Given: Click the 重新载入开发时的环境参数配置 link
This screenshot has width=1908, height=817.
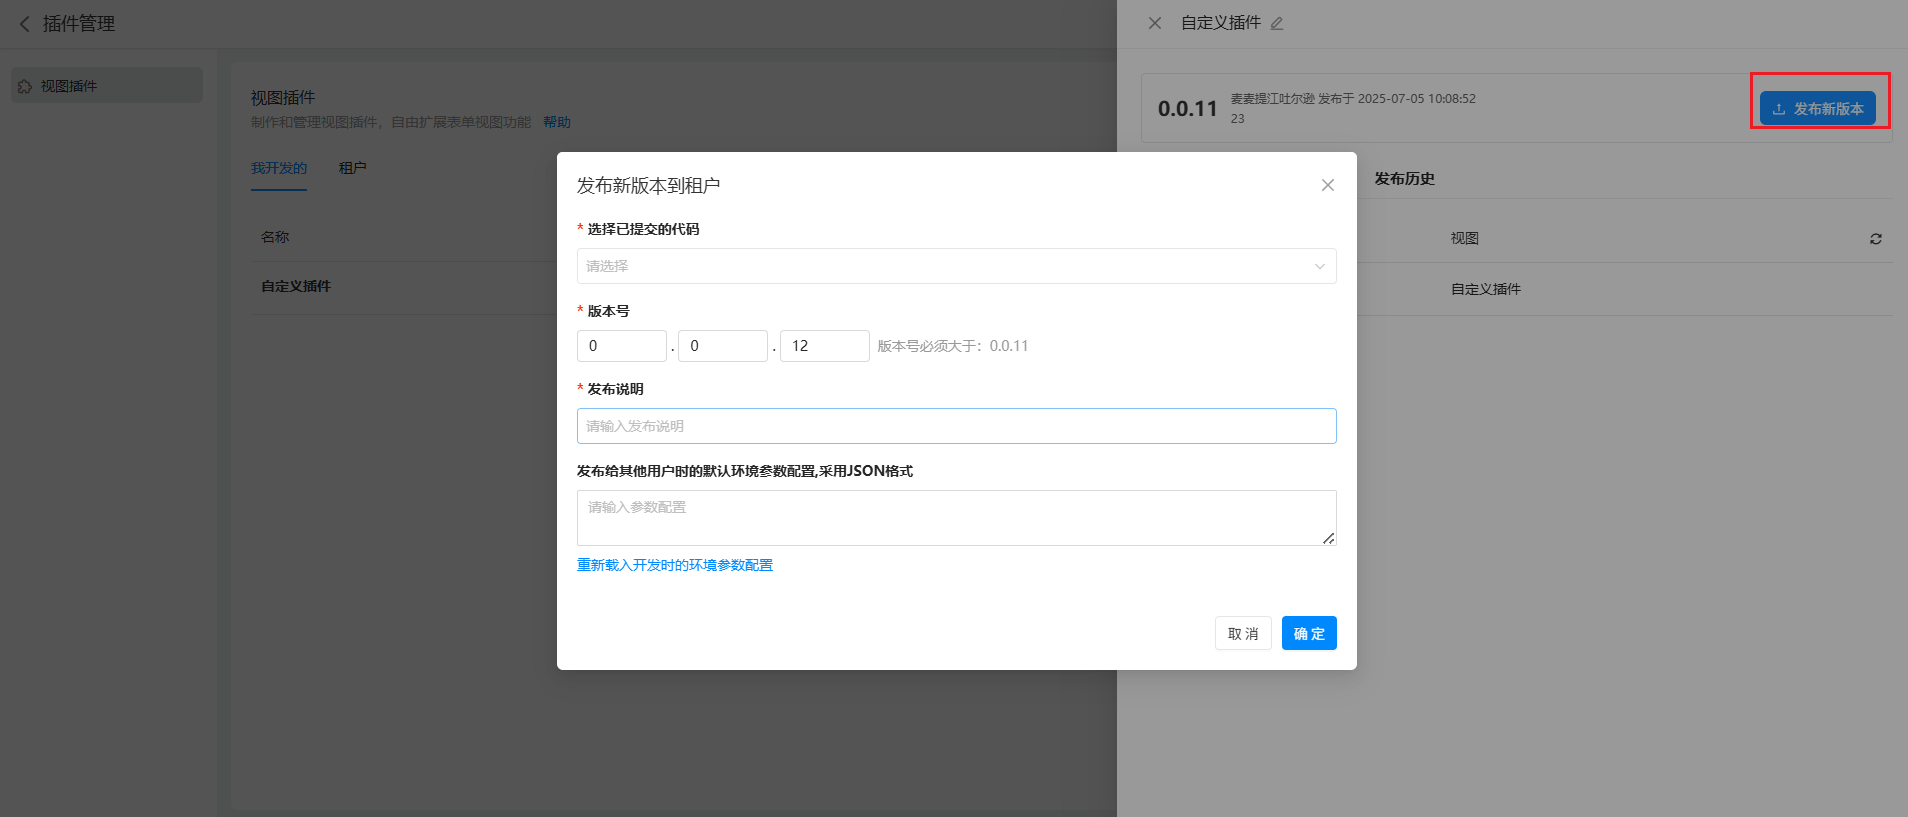Looking at the screenshot, I should (x=674, y=565).
